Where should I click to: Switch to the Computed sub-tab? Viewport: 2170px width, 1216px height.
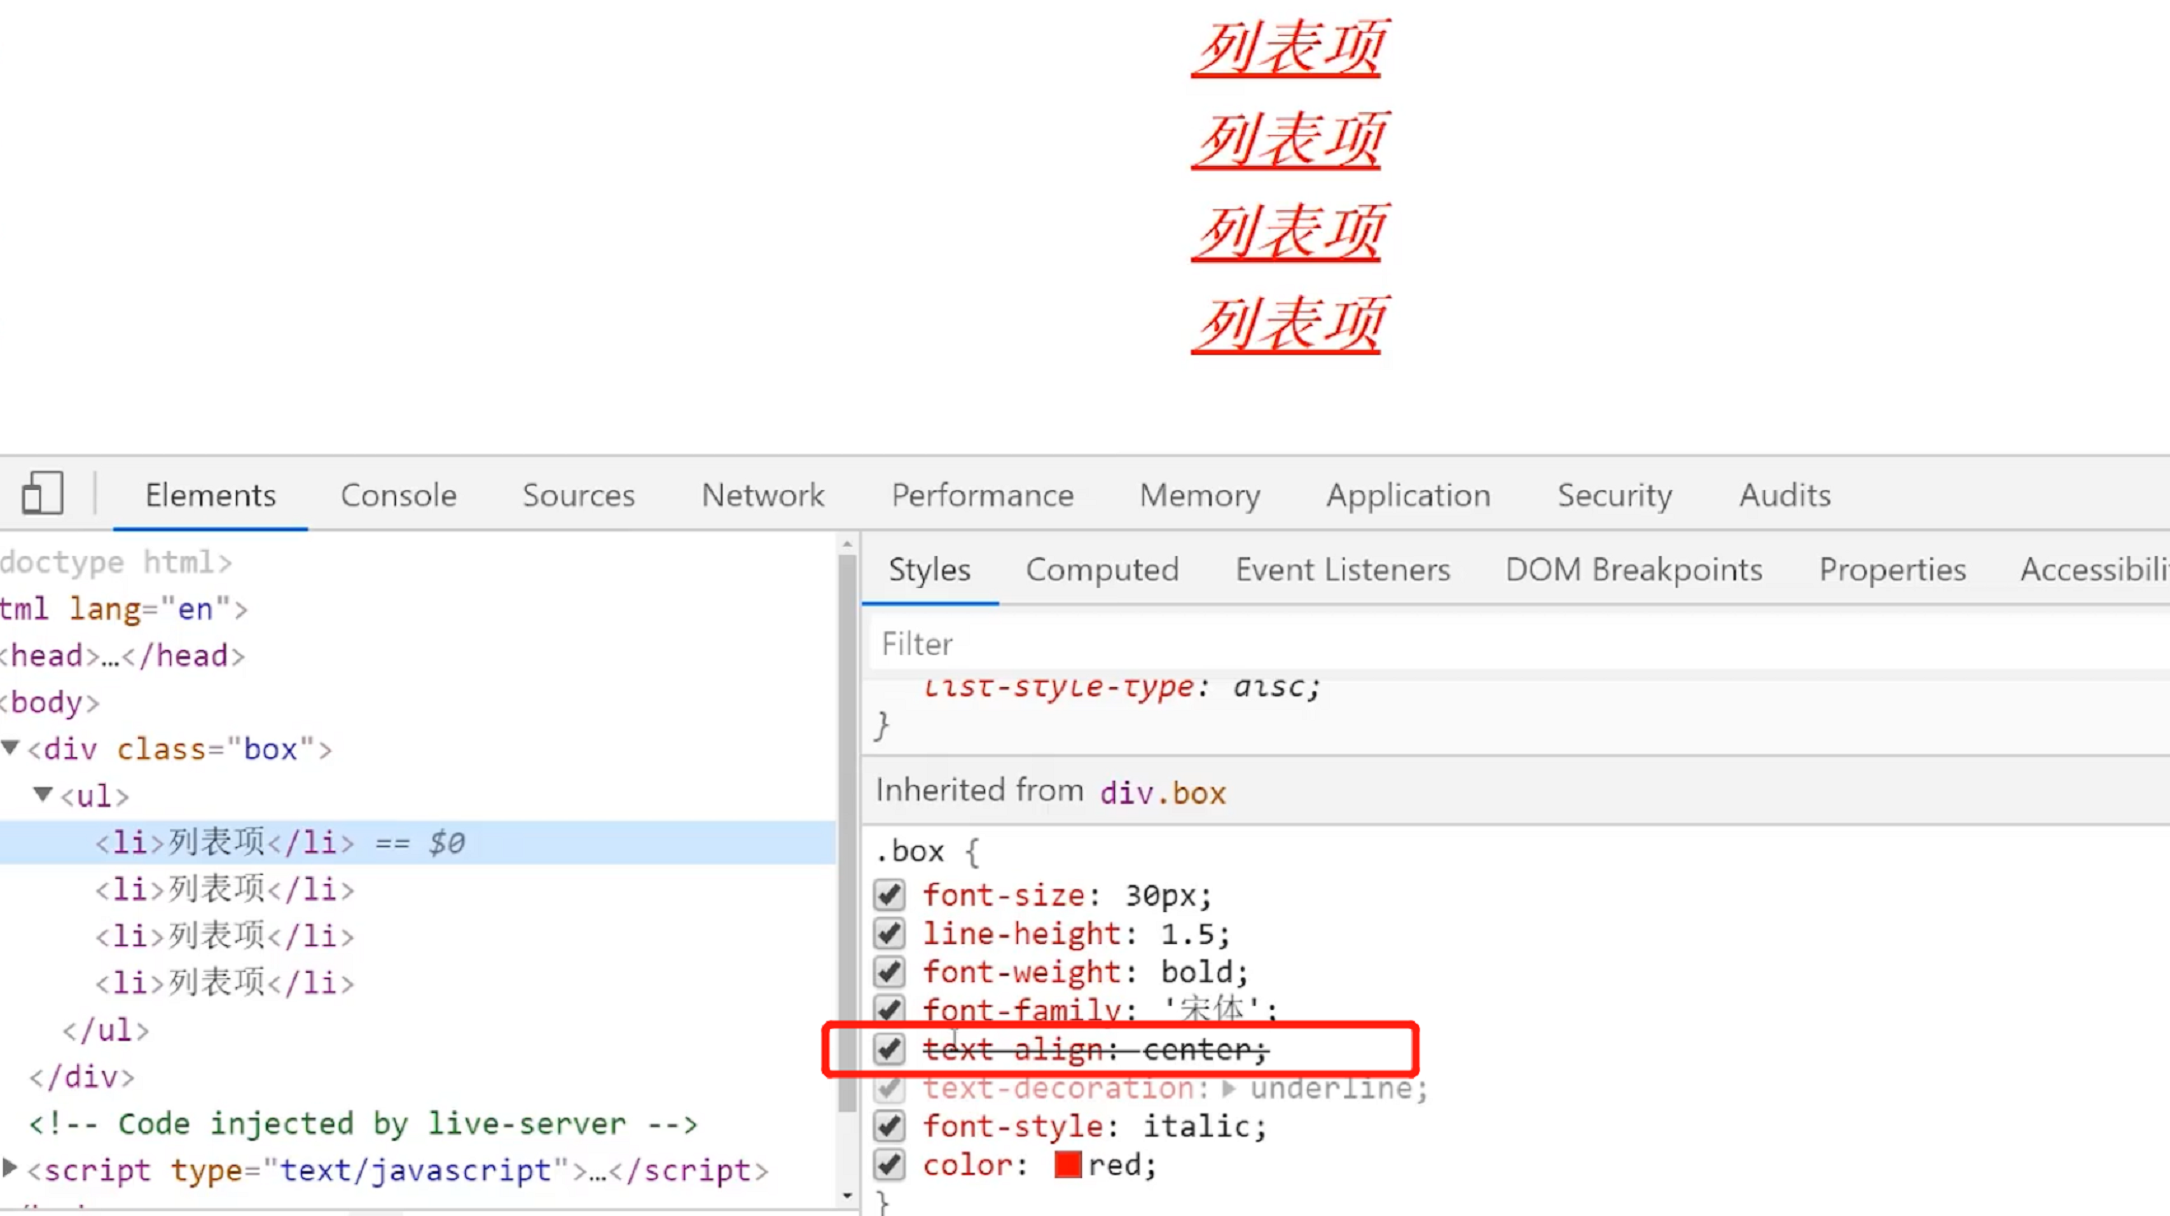coord(1102,569)
